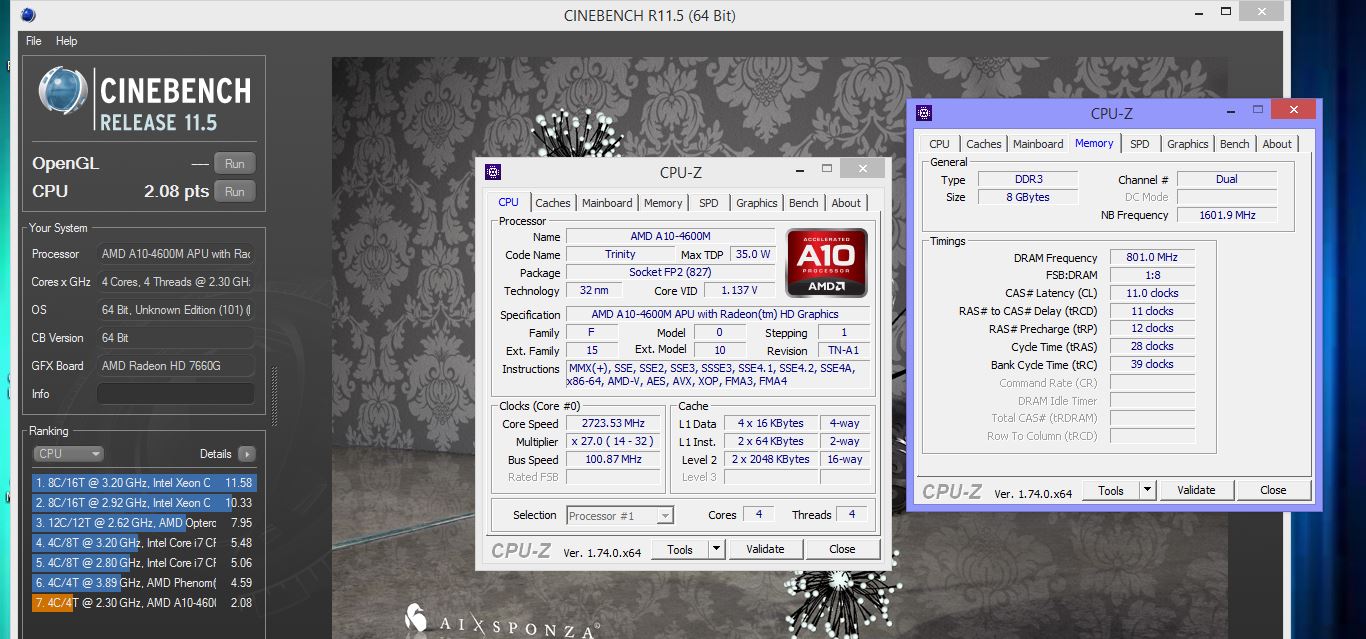Click Tools button in front CPU-Z window
This screenshot has width=1366, height=639.
[x=680, y=549]
